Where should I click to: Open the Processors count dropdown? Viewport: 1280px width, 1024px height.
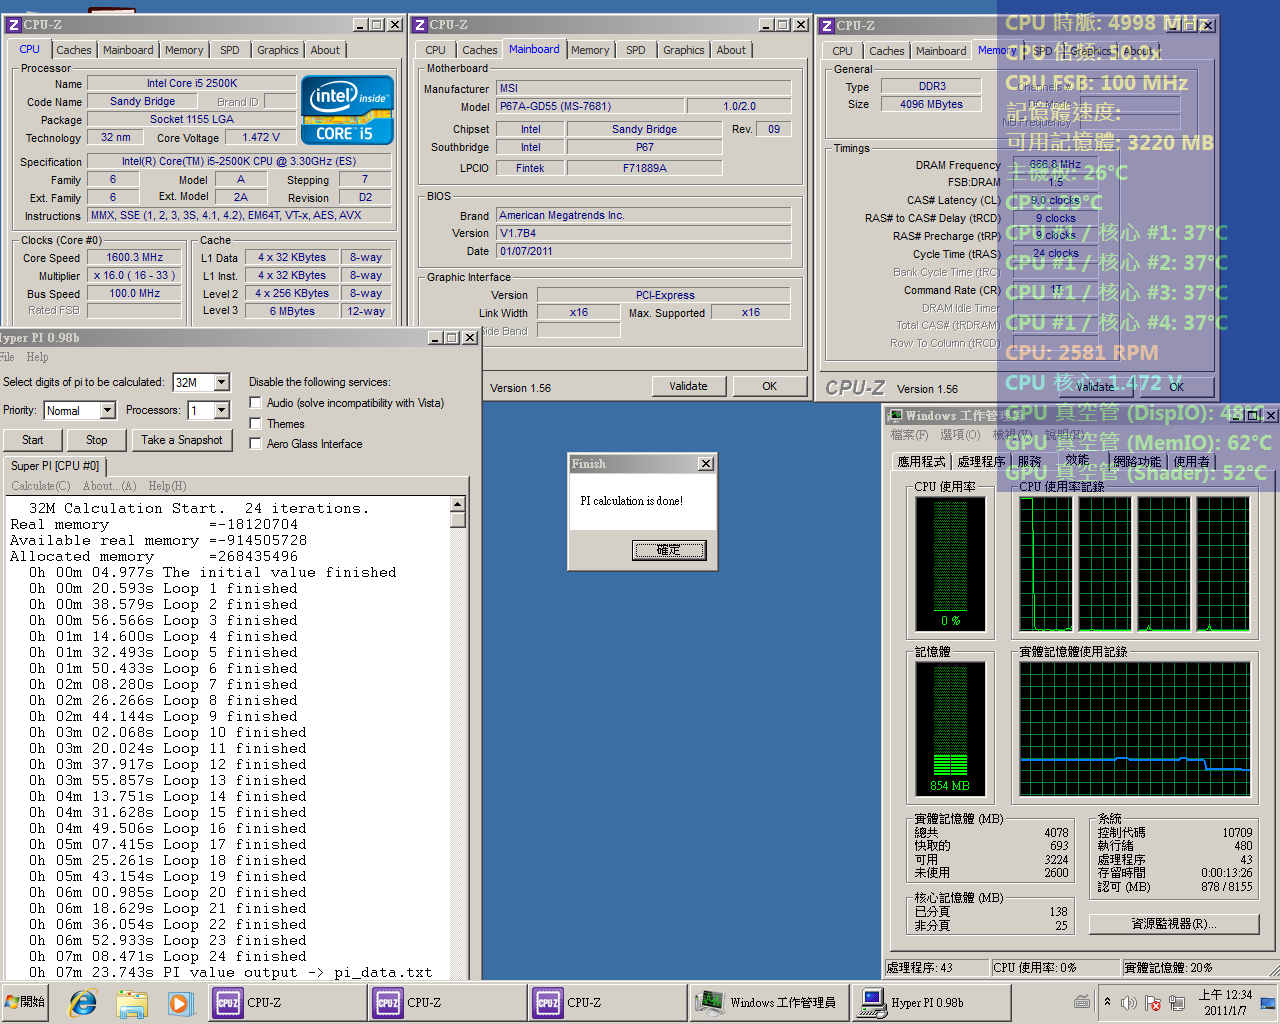point(221,411)
